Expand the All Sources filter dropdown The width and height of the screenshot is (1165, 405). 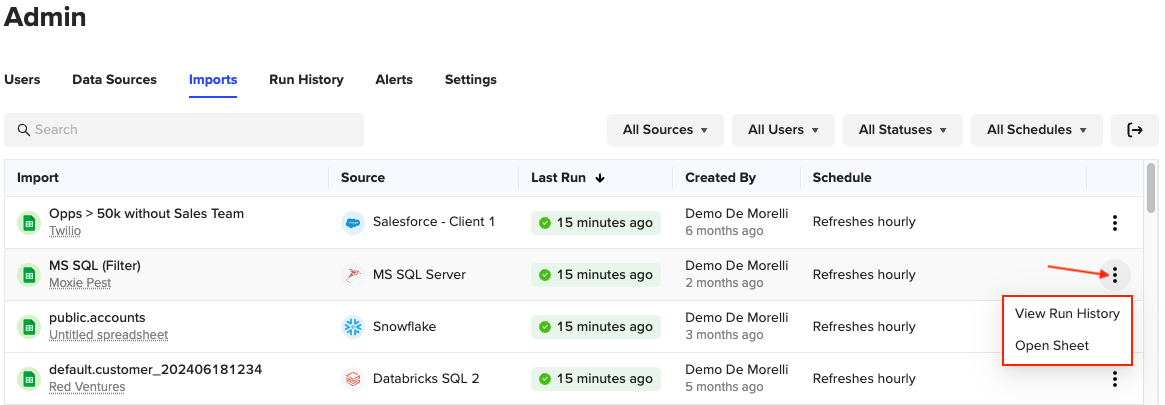point(665,130)
